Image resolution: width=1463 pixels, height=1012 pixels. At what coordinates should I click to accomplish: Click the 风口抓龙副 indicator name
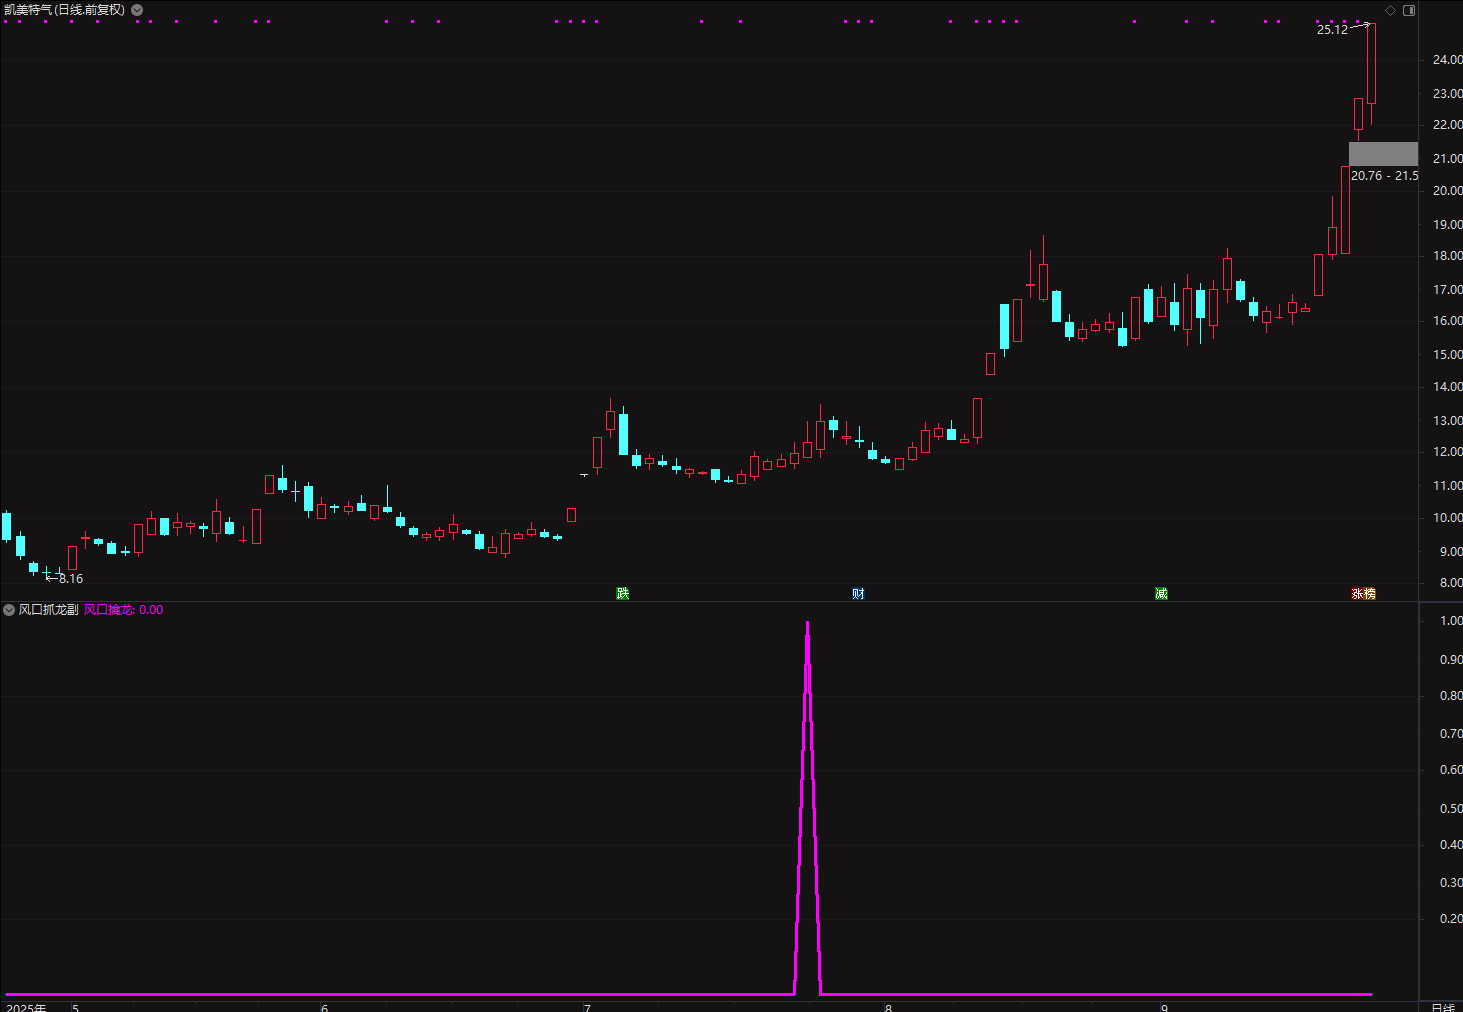click(x=48, y=610)
